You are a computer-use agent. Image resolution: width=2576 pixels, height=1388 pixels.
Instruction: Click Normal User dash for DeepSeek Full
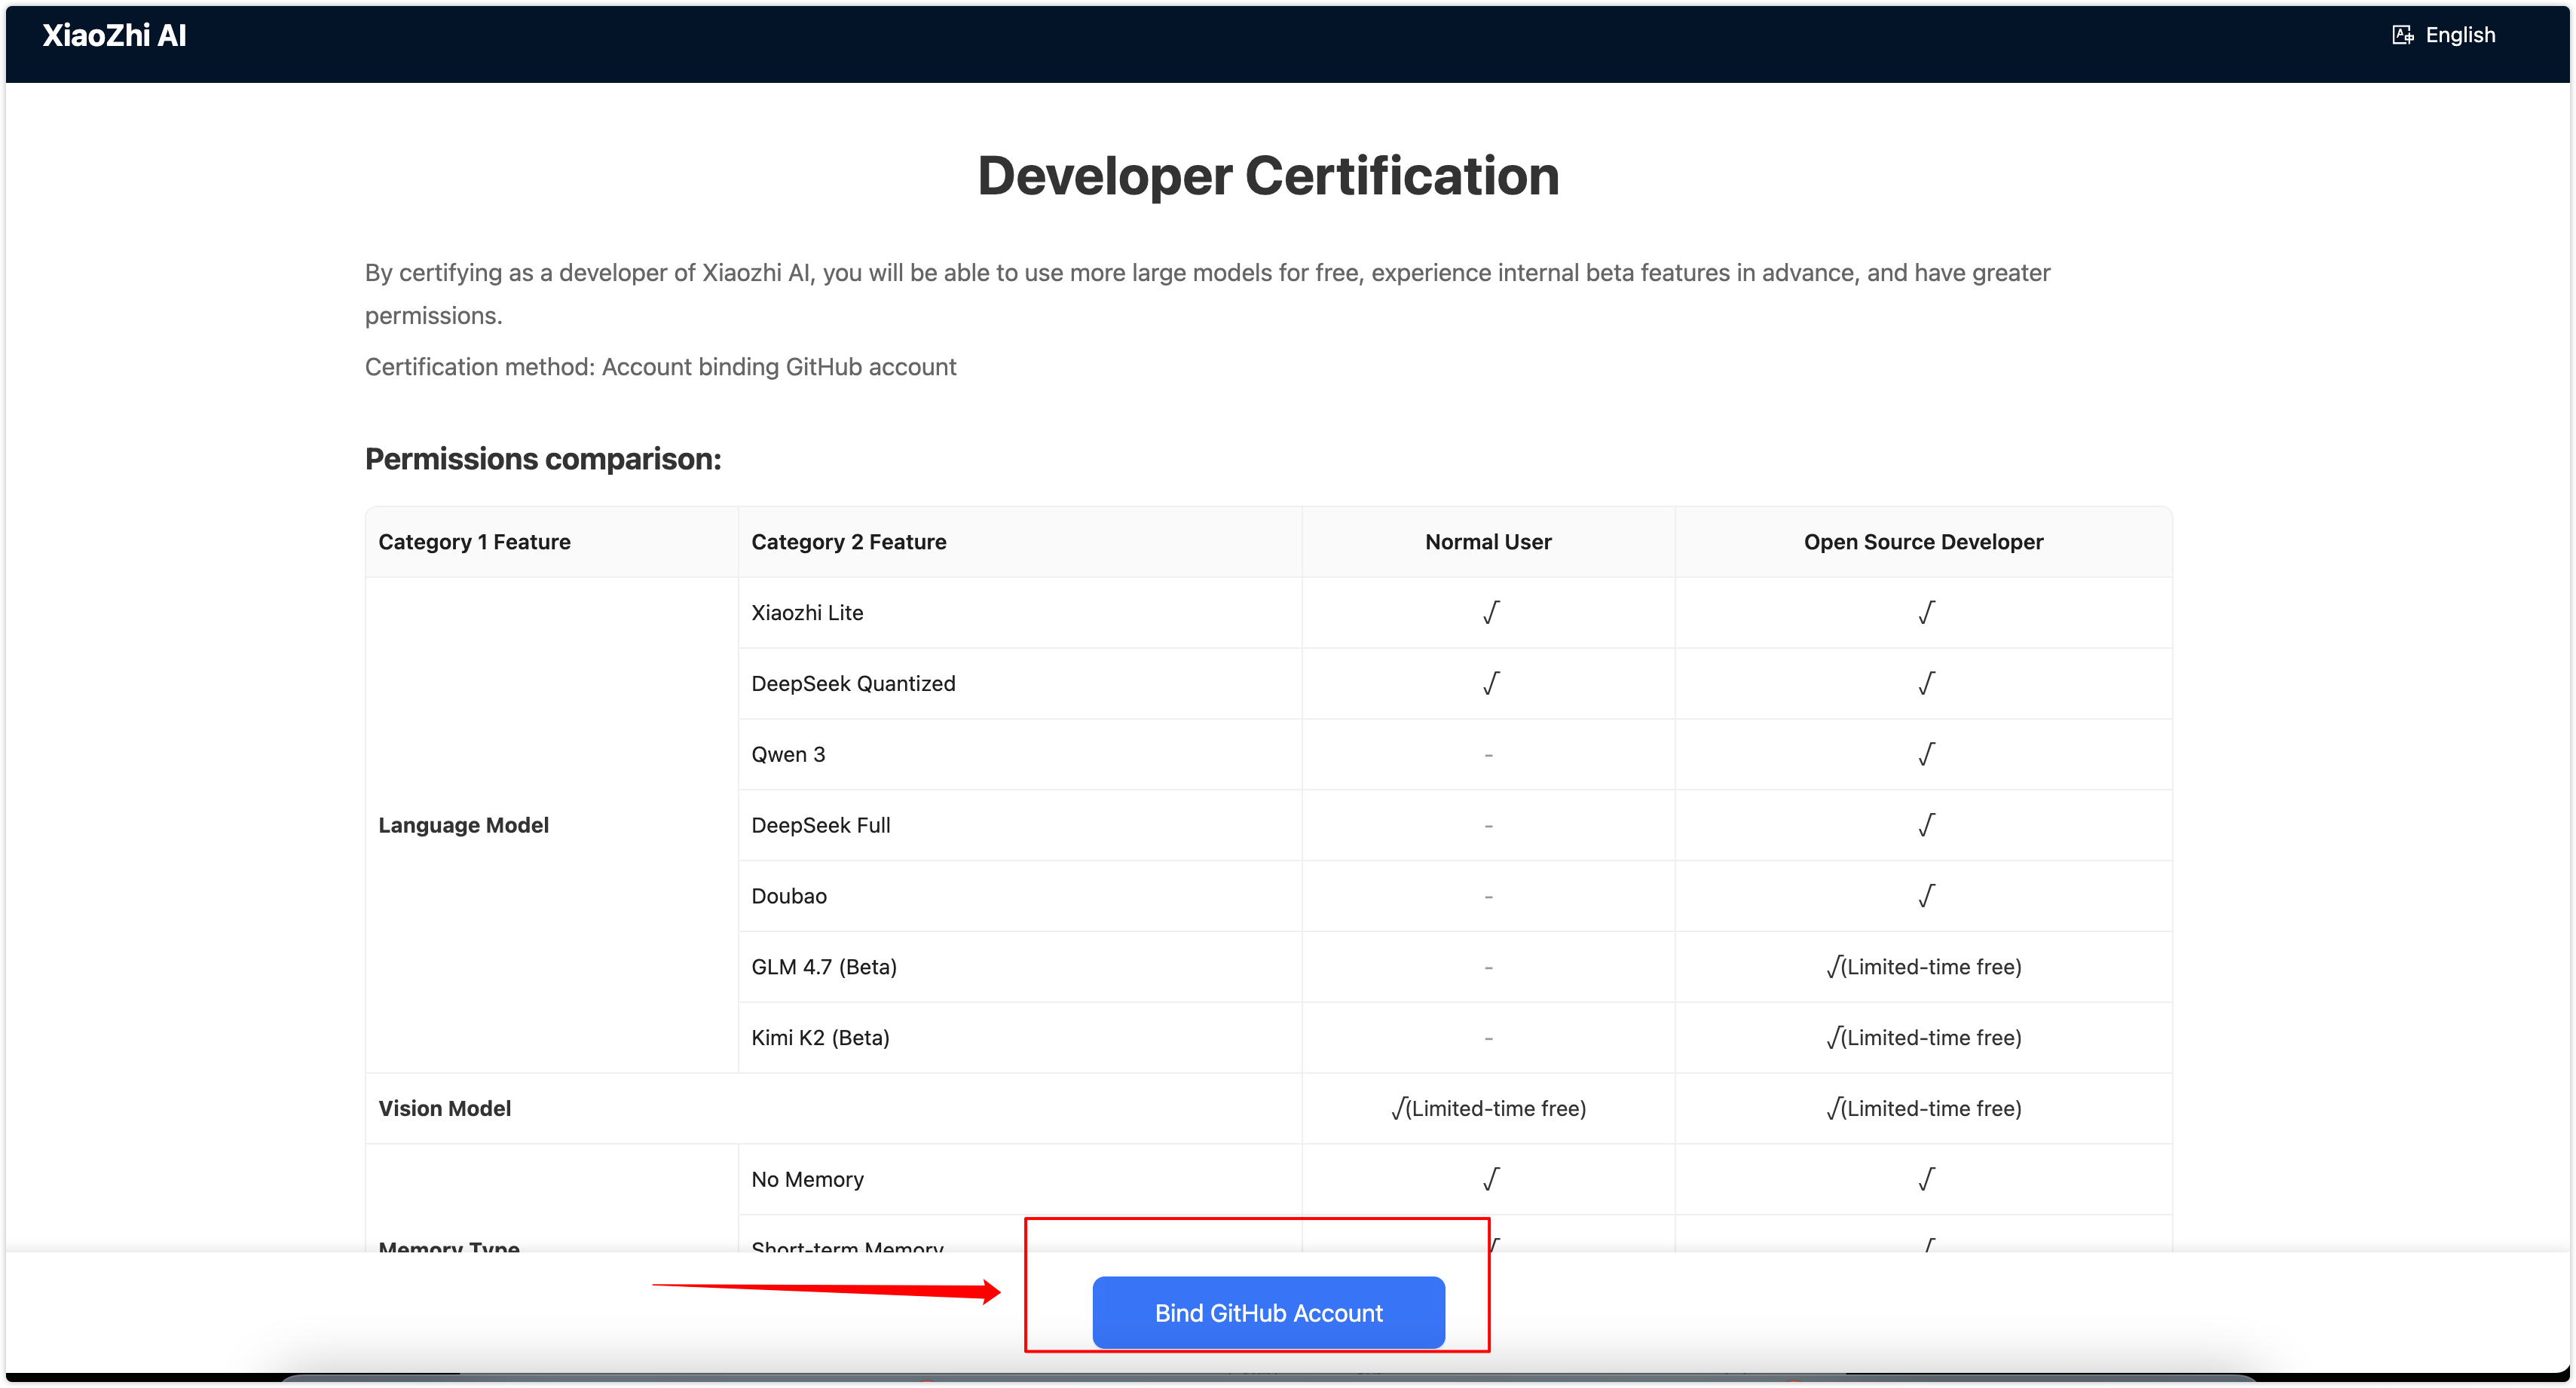click(1488, 826)
